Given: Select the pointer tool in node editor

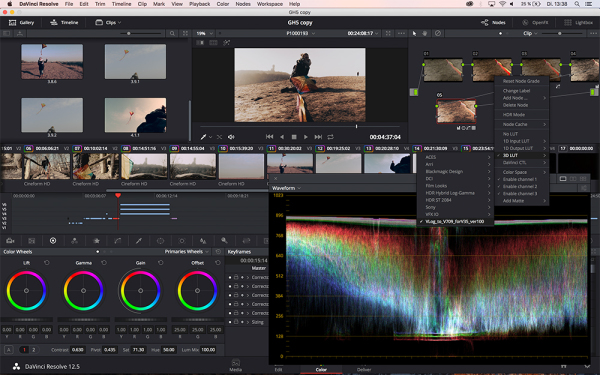Looking at the screenshot, I should pyautogui.click(x=414, y=34).
